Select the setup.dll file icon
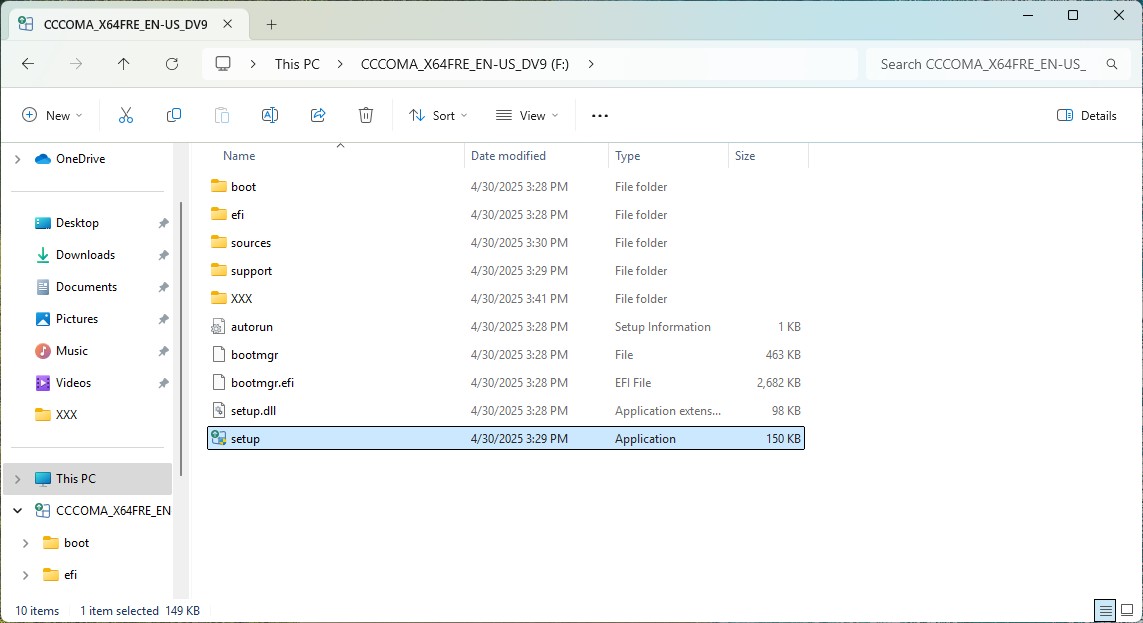This screenshot has width=1143, height=623. click(218, 410)
